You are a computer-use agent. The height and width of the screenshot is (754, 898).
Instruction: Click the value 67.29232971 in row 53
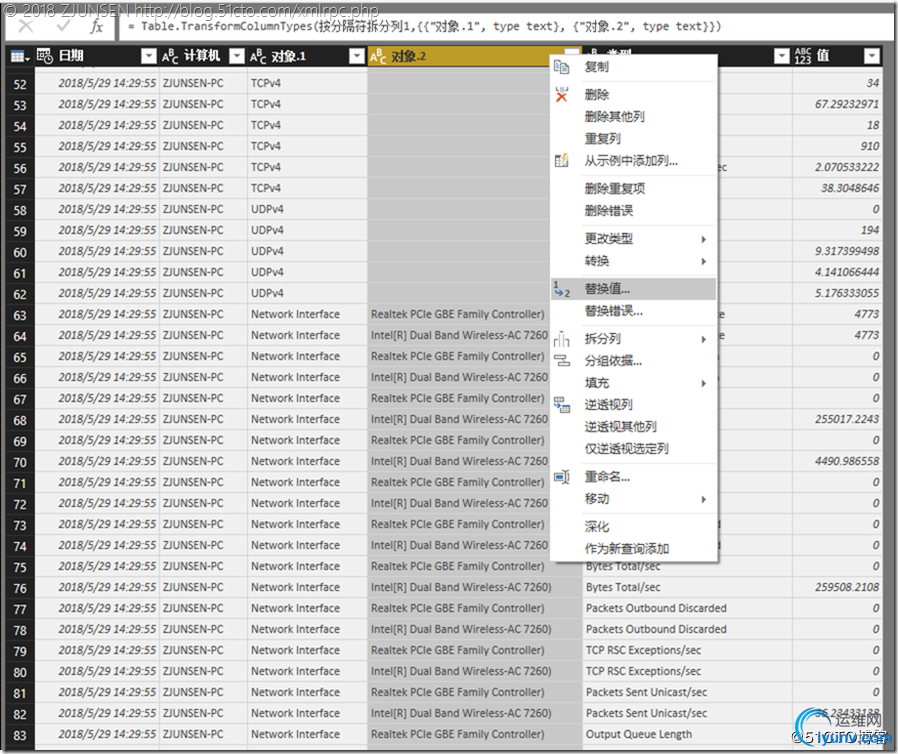(x=846, y=104)
